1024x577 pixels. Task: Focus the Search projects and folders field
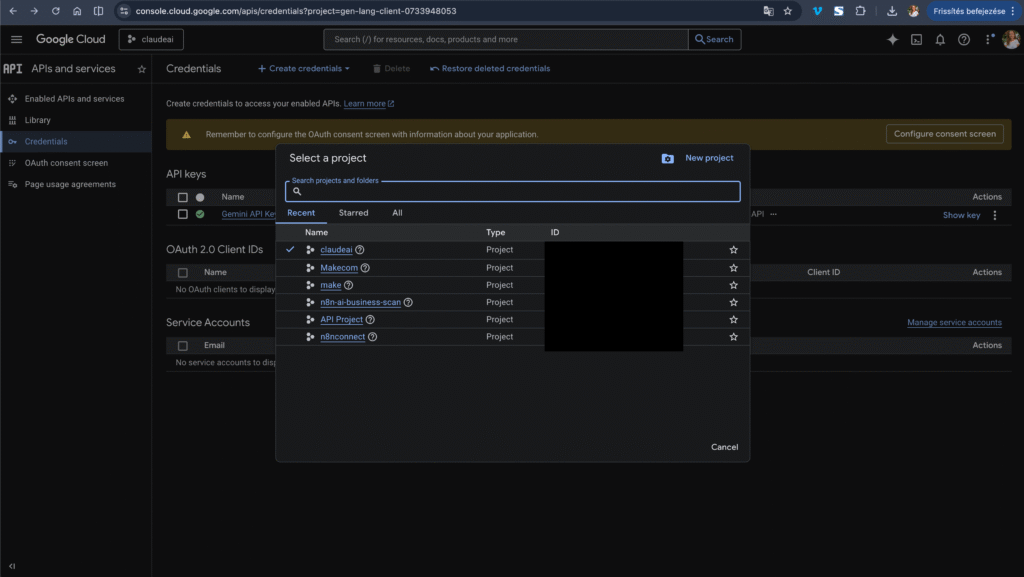click(512, 192)
